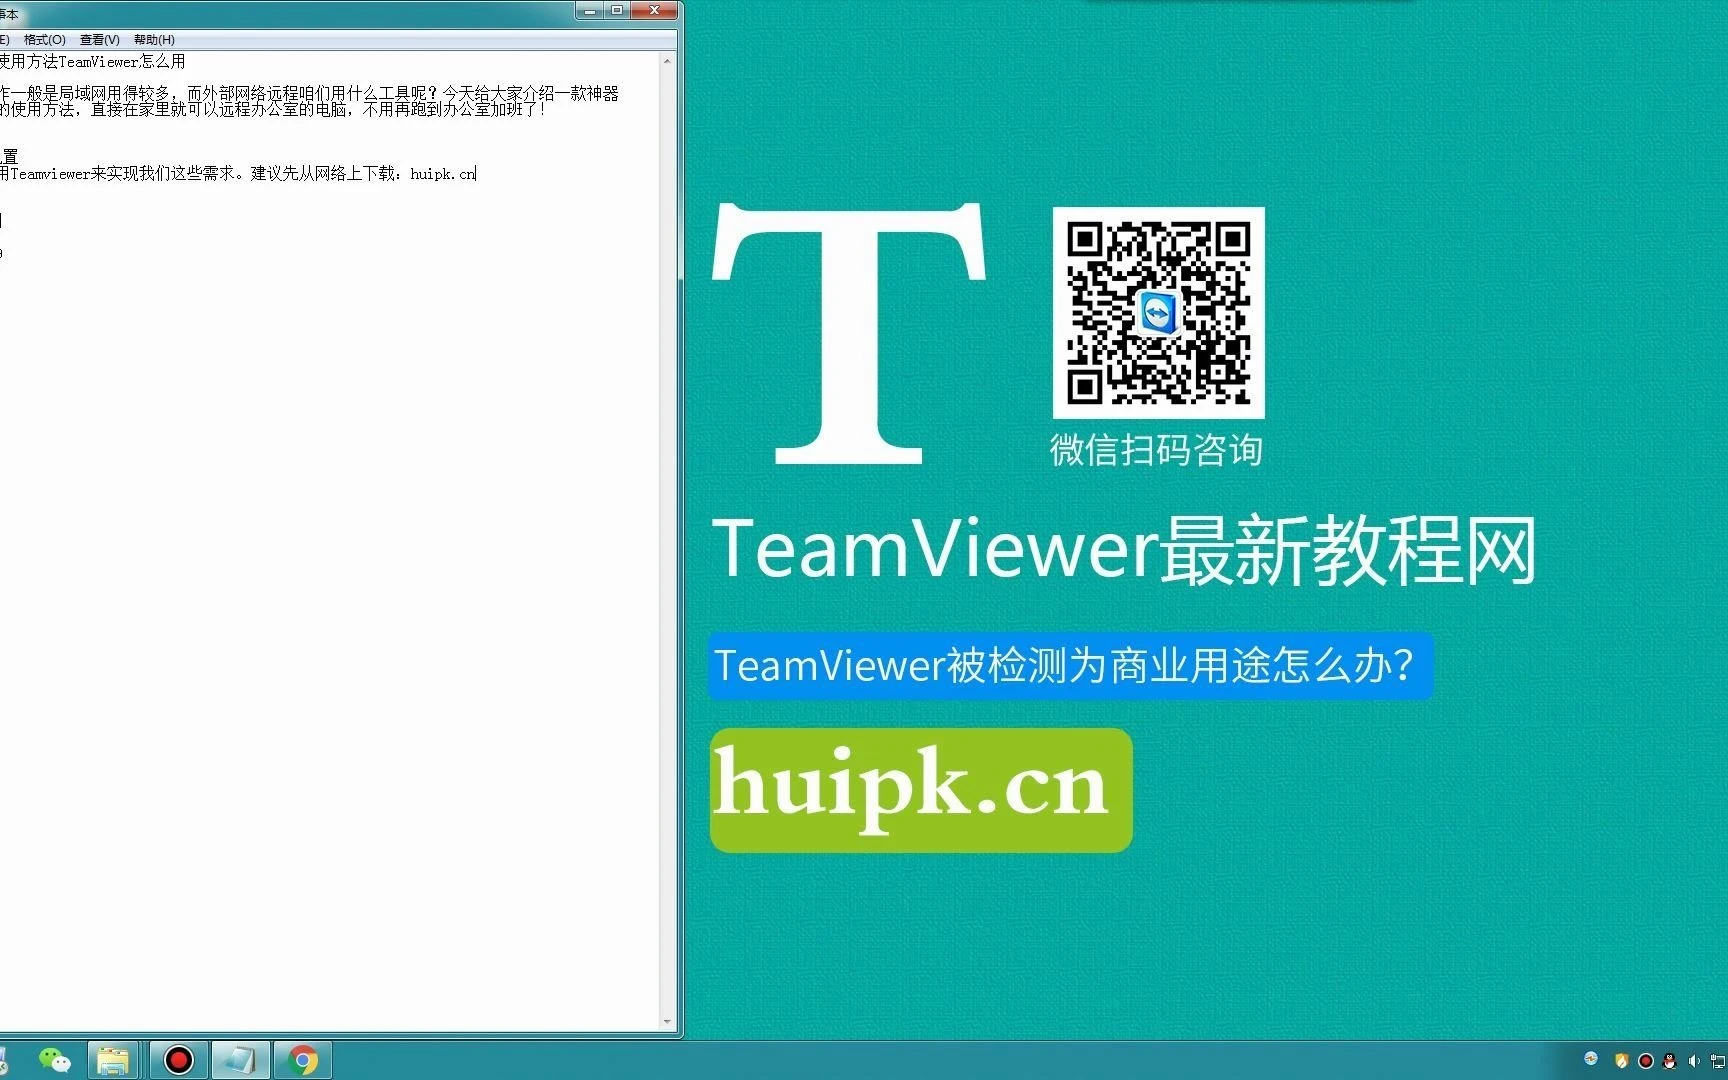Click the network connection tray icon

tap(1717, 1061)
